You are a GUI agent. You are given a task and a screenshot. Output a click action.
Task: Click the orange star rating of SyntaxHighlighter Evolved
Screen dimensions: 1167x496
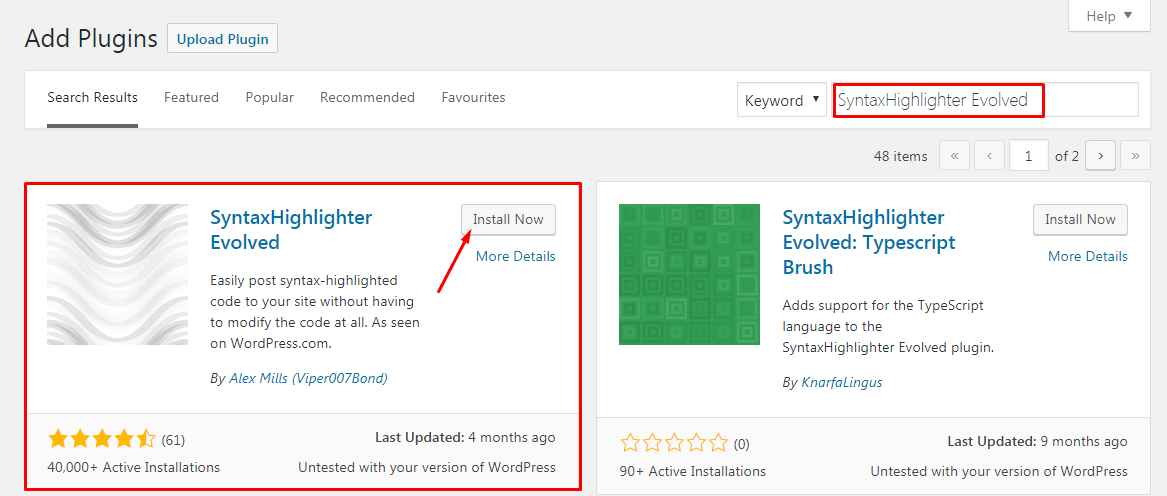102,439
